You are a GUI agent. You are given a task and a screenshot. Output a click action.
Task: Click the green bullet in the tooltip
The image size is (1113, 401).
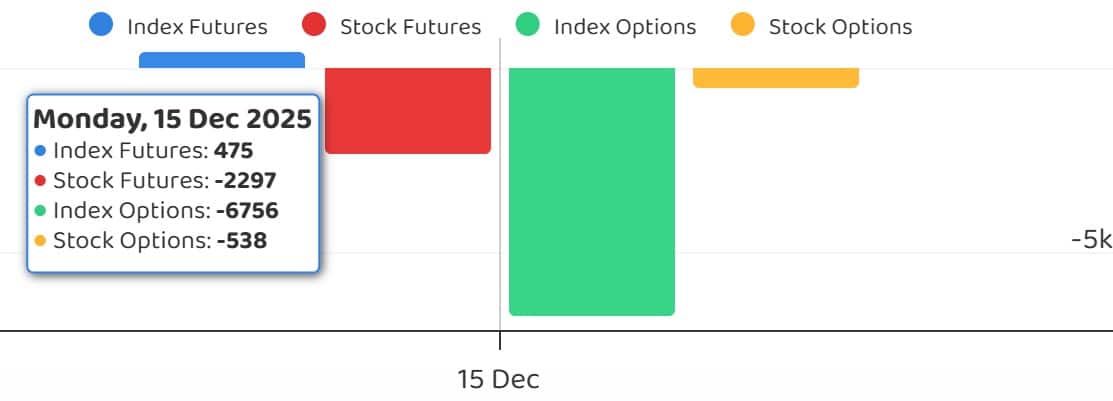(x=40, y=211)
